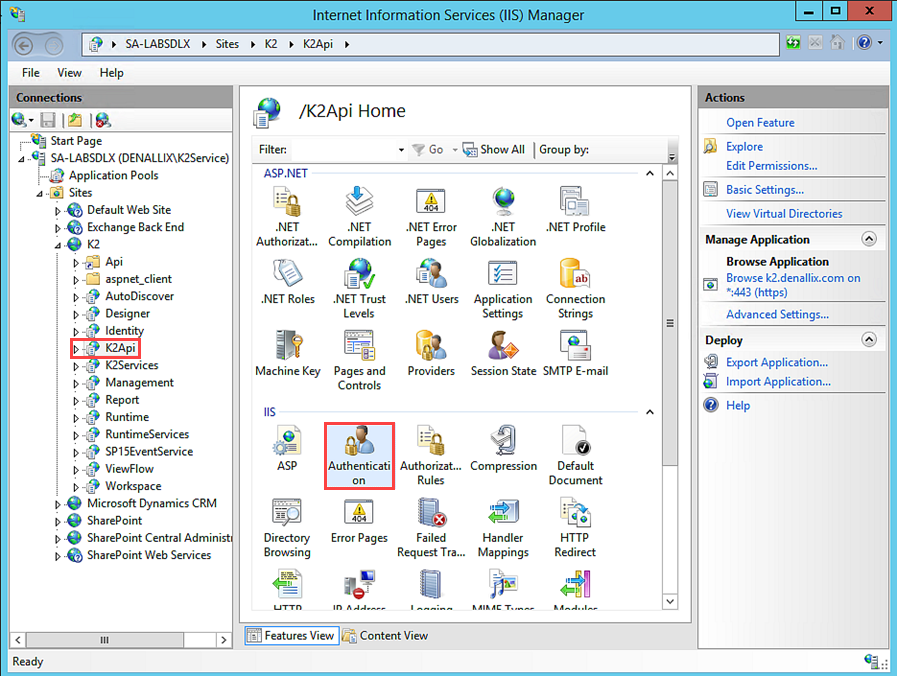The width and height of the screenshot is (897, 676).
Task: Click the Home toolbar icon
Action: (838, 43)
